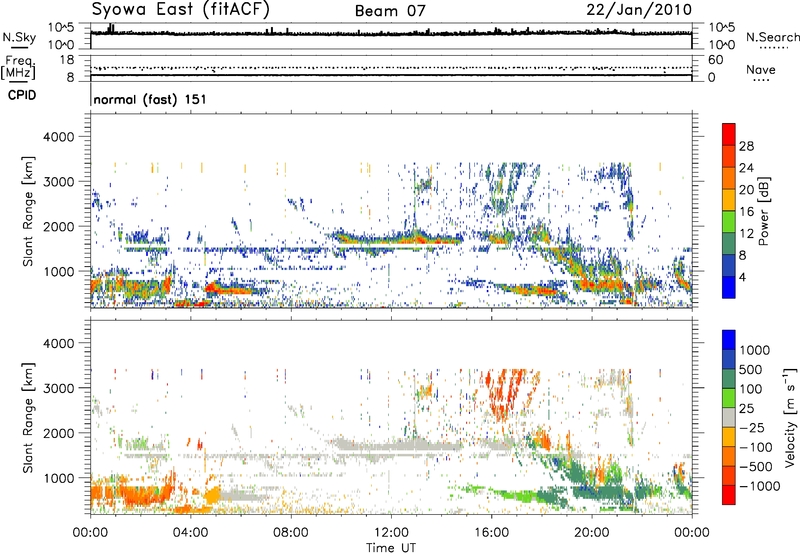
Task: Click the '-25' velocity scale label
Action: [751, 427]
